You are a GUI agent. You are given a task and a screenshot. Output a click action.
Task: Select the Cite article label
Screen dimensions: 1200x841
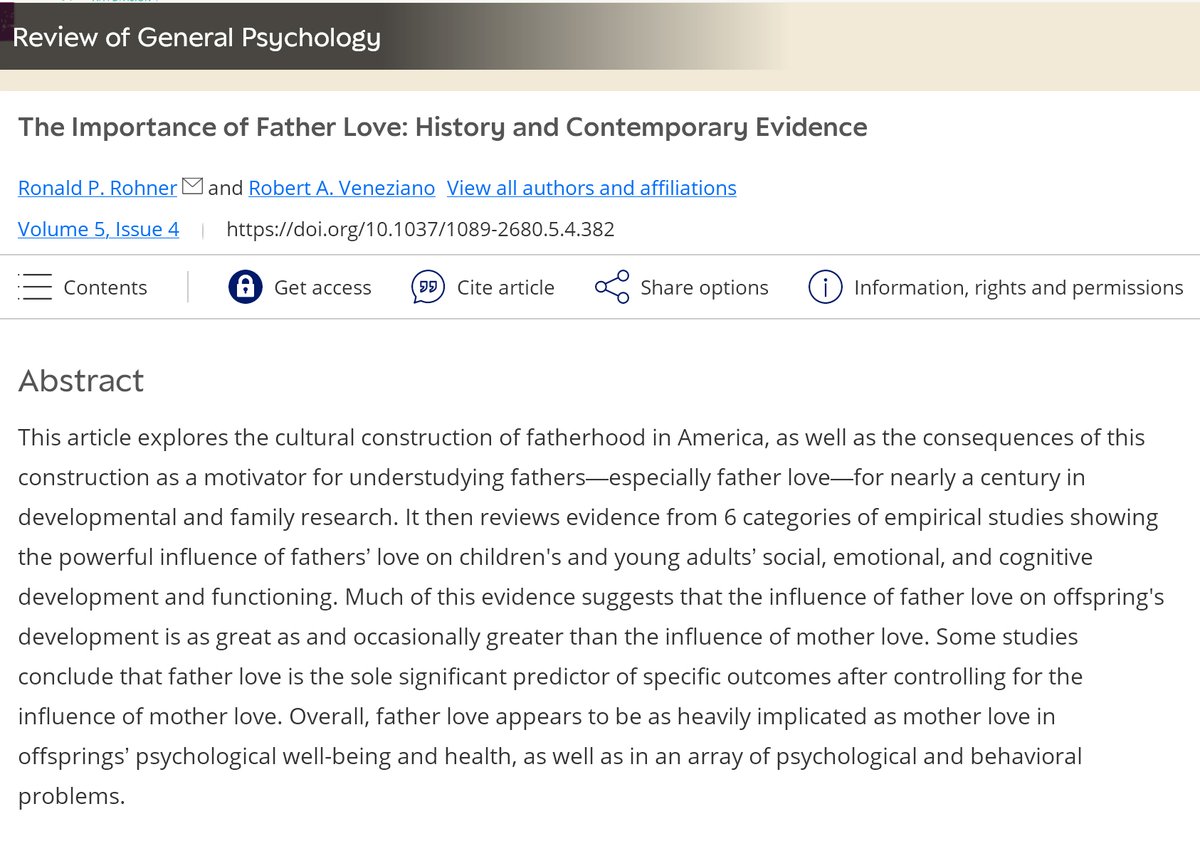coord(505,288)
